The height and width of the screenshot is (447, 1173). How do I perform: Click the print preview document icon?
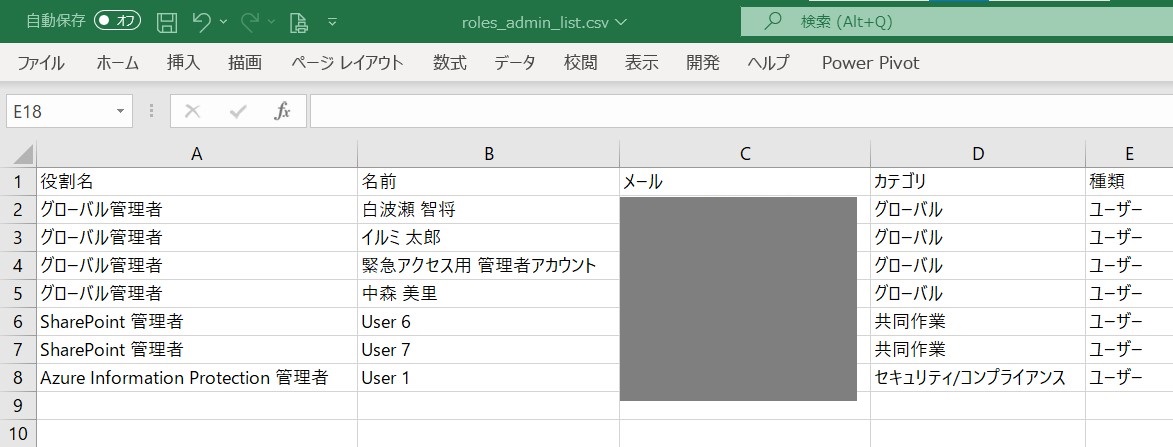coord(298,22)
